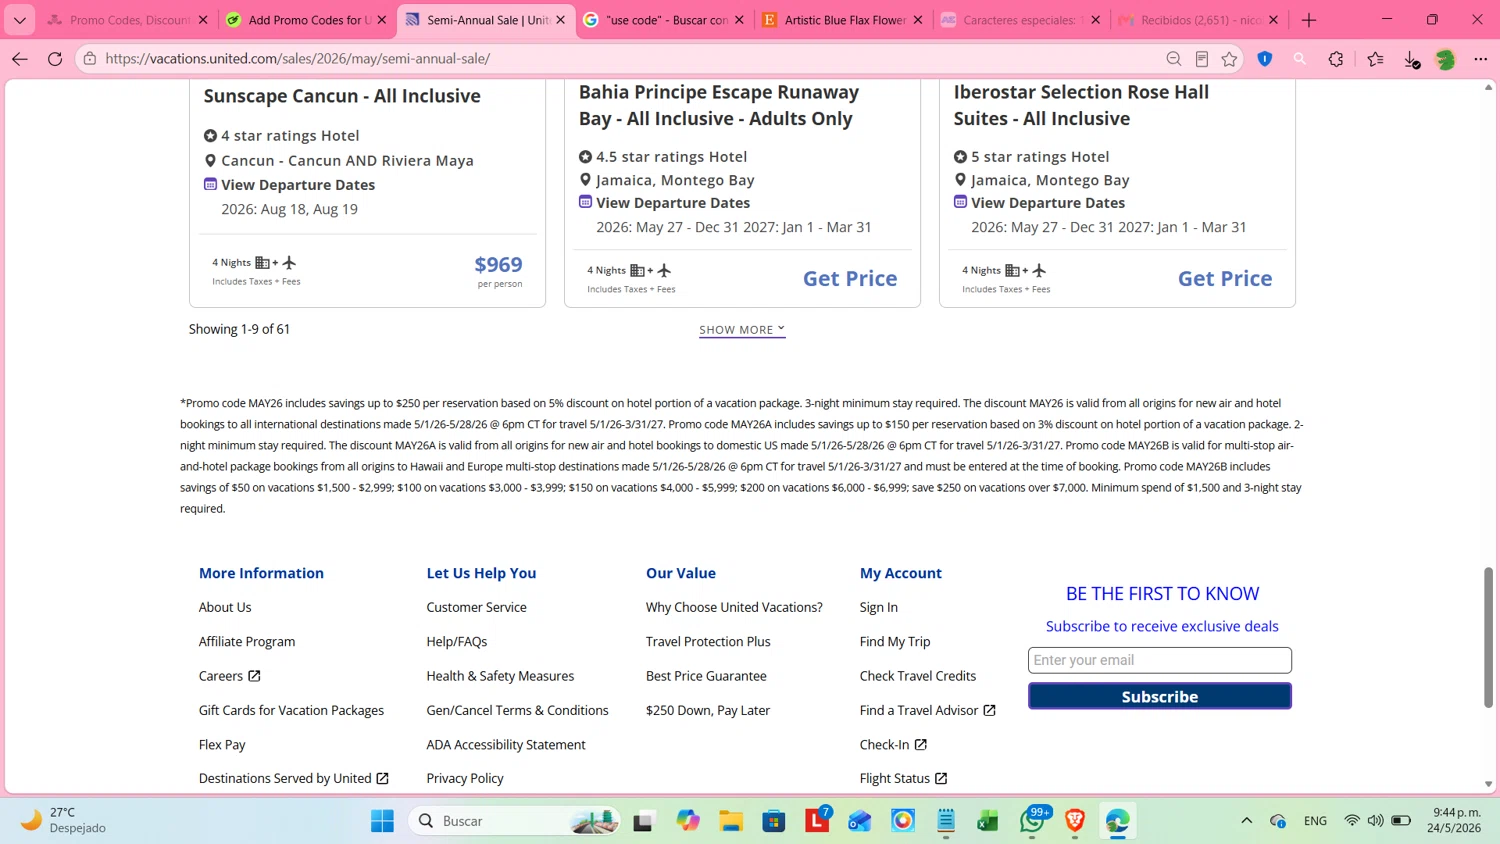Open the browser extensions puzzle icon

tap(1336, 59)
